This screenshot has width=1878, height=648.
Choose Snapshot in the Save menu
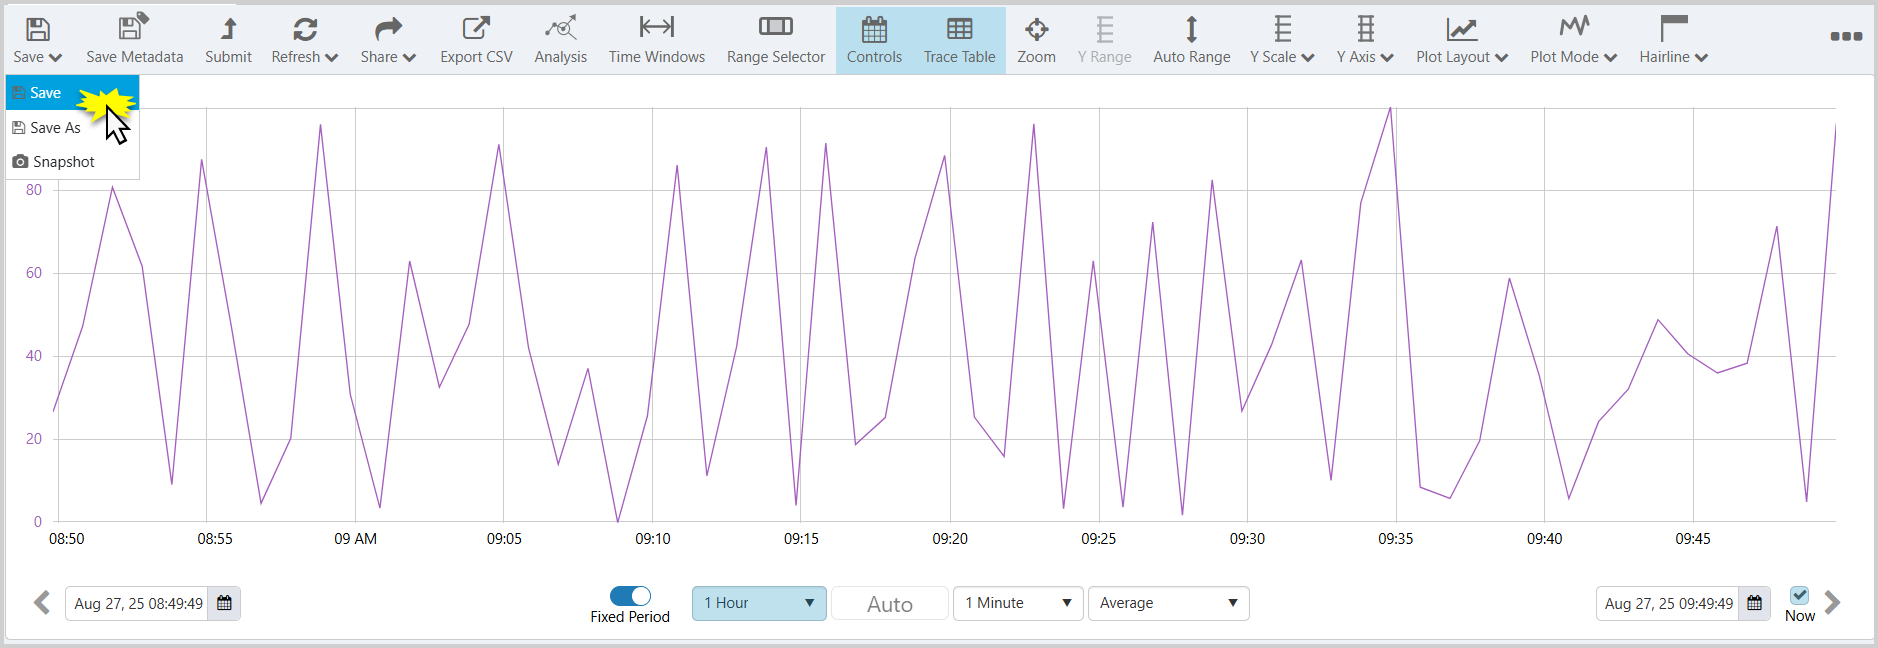coord(63,162)
